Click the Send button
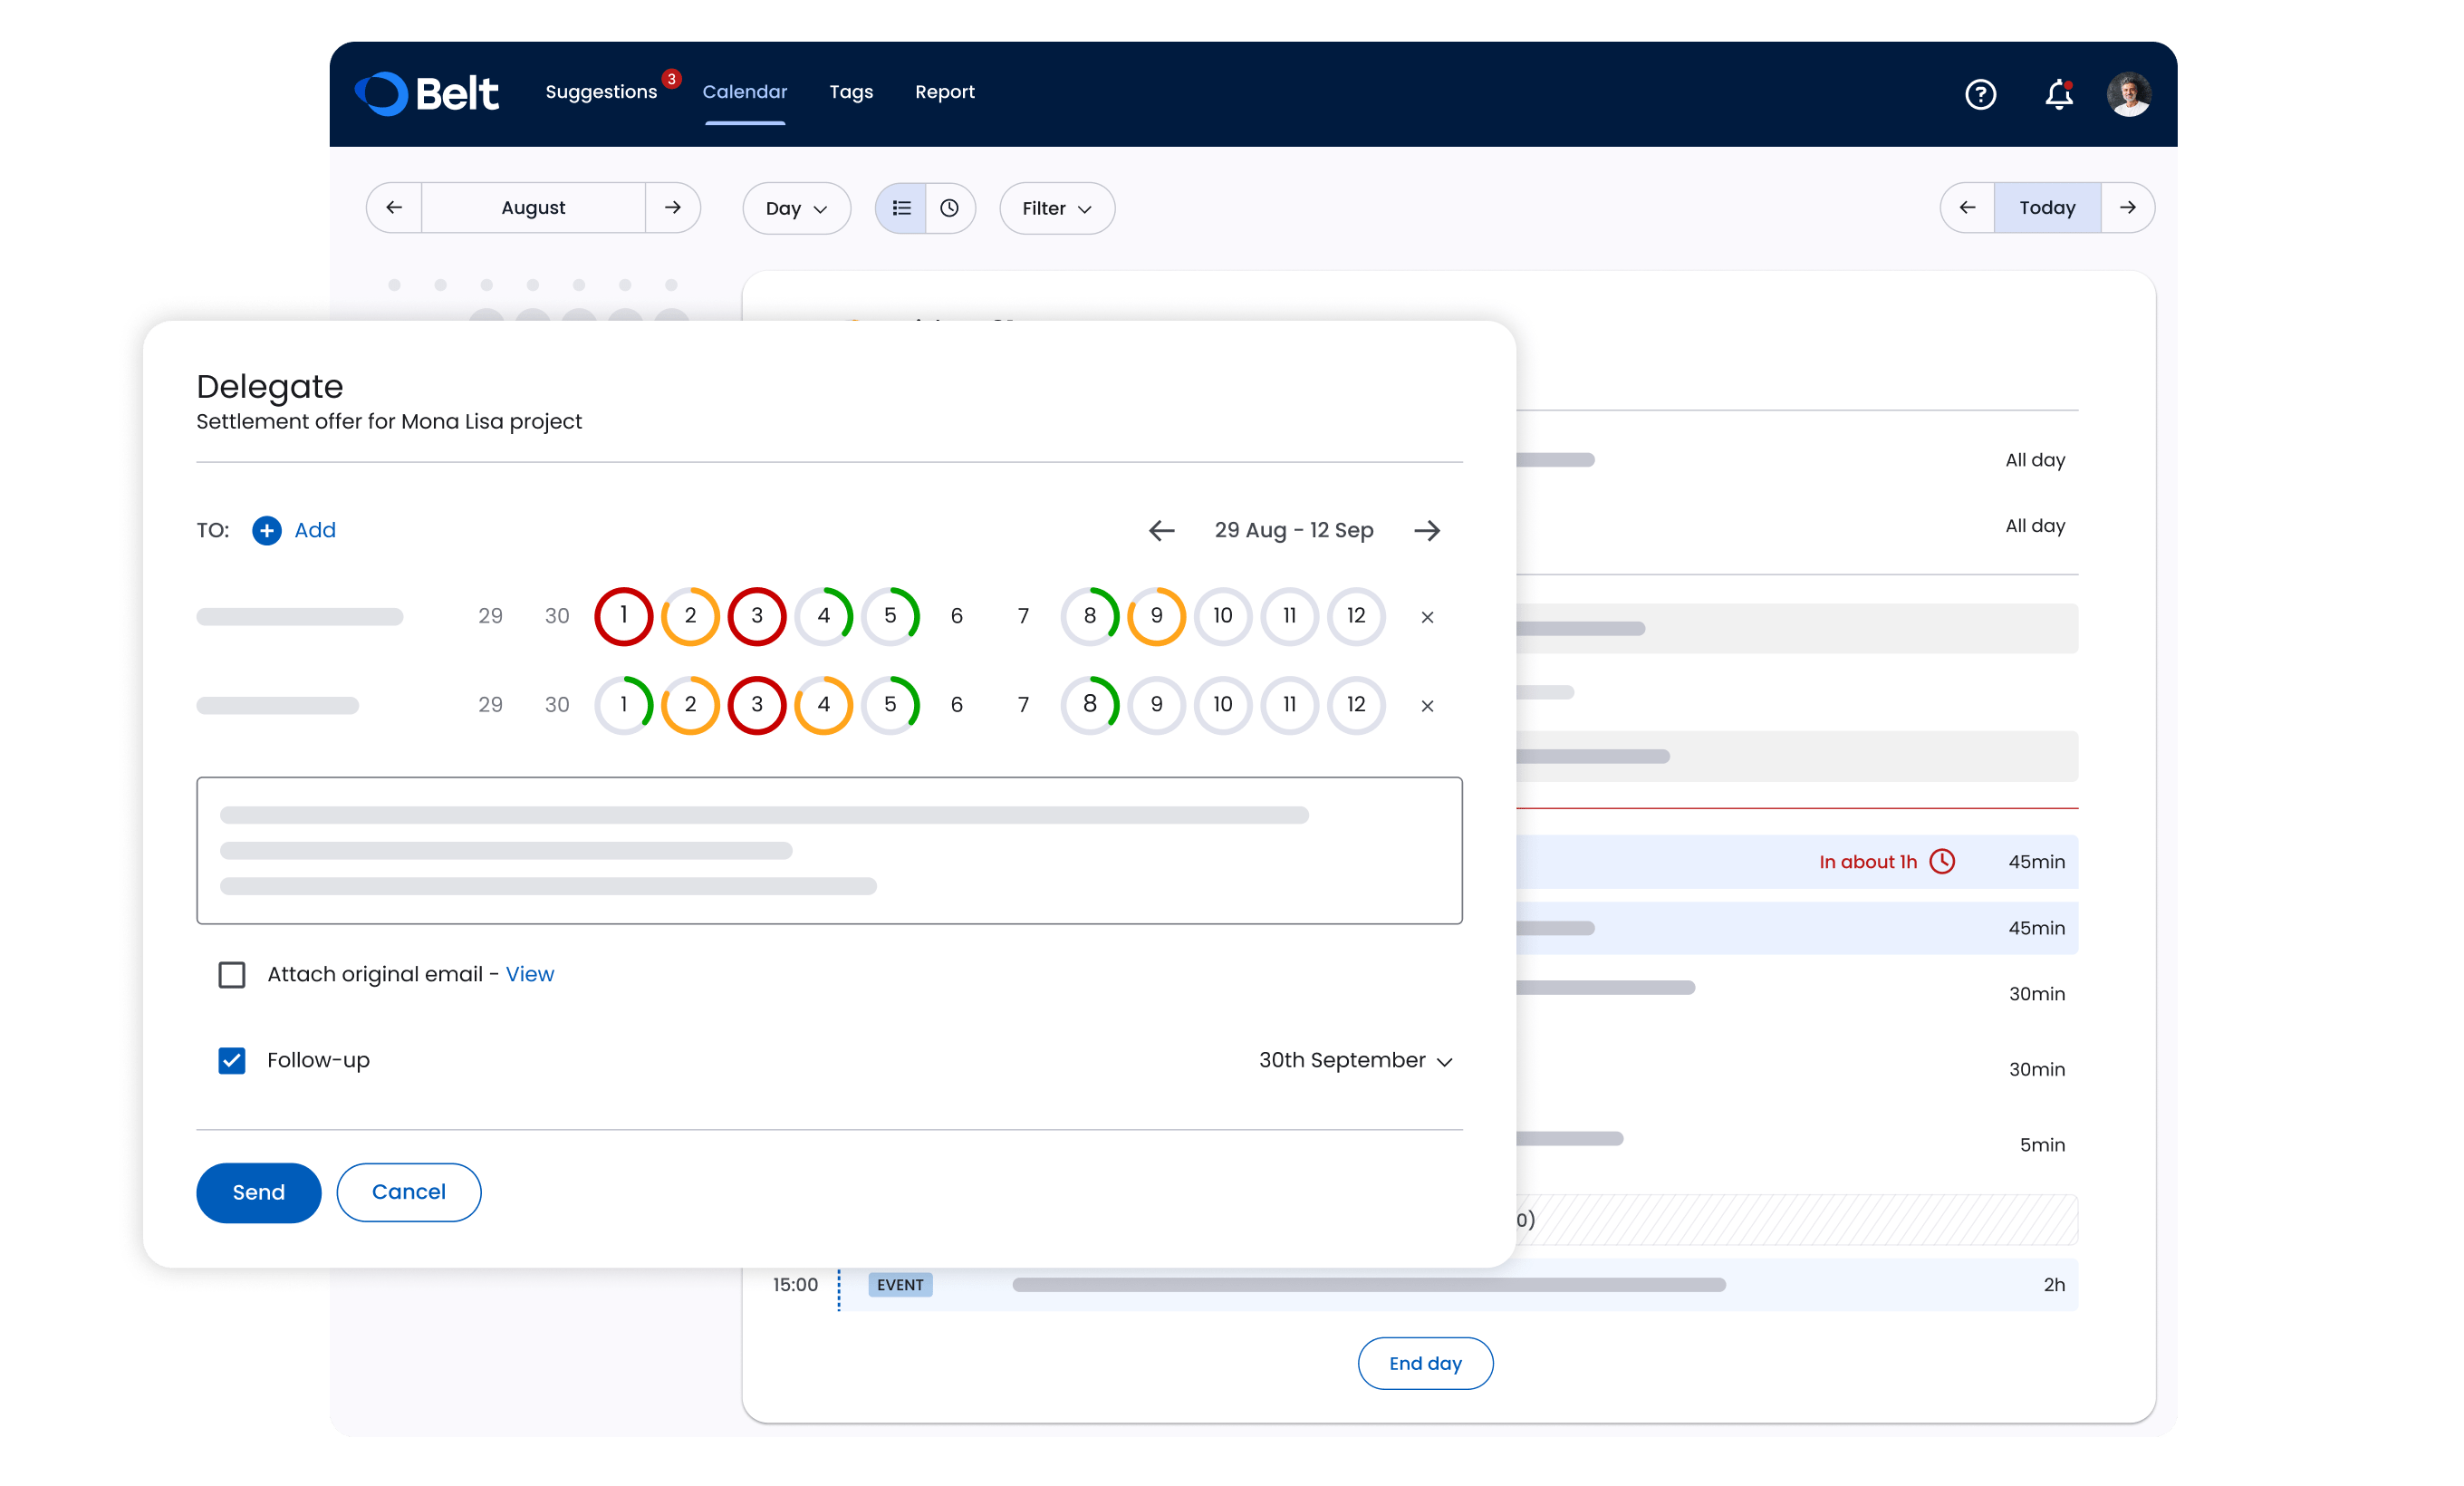This screenshot has width=2464, height=1486. [258, 1192]
